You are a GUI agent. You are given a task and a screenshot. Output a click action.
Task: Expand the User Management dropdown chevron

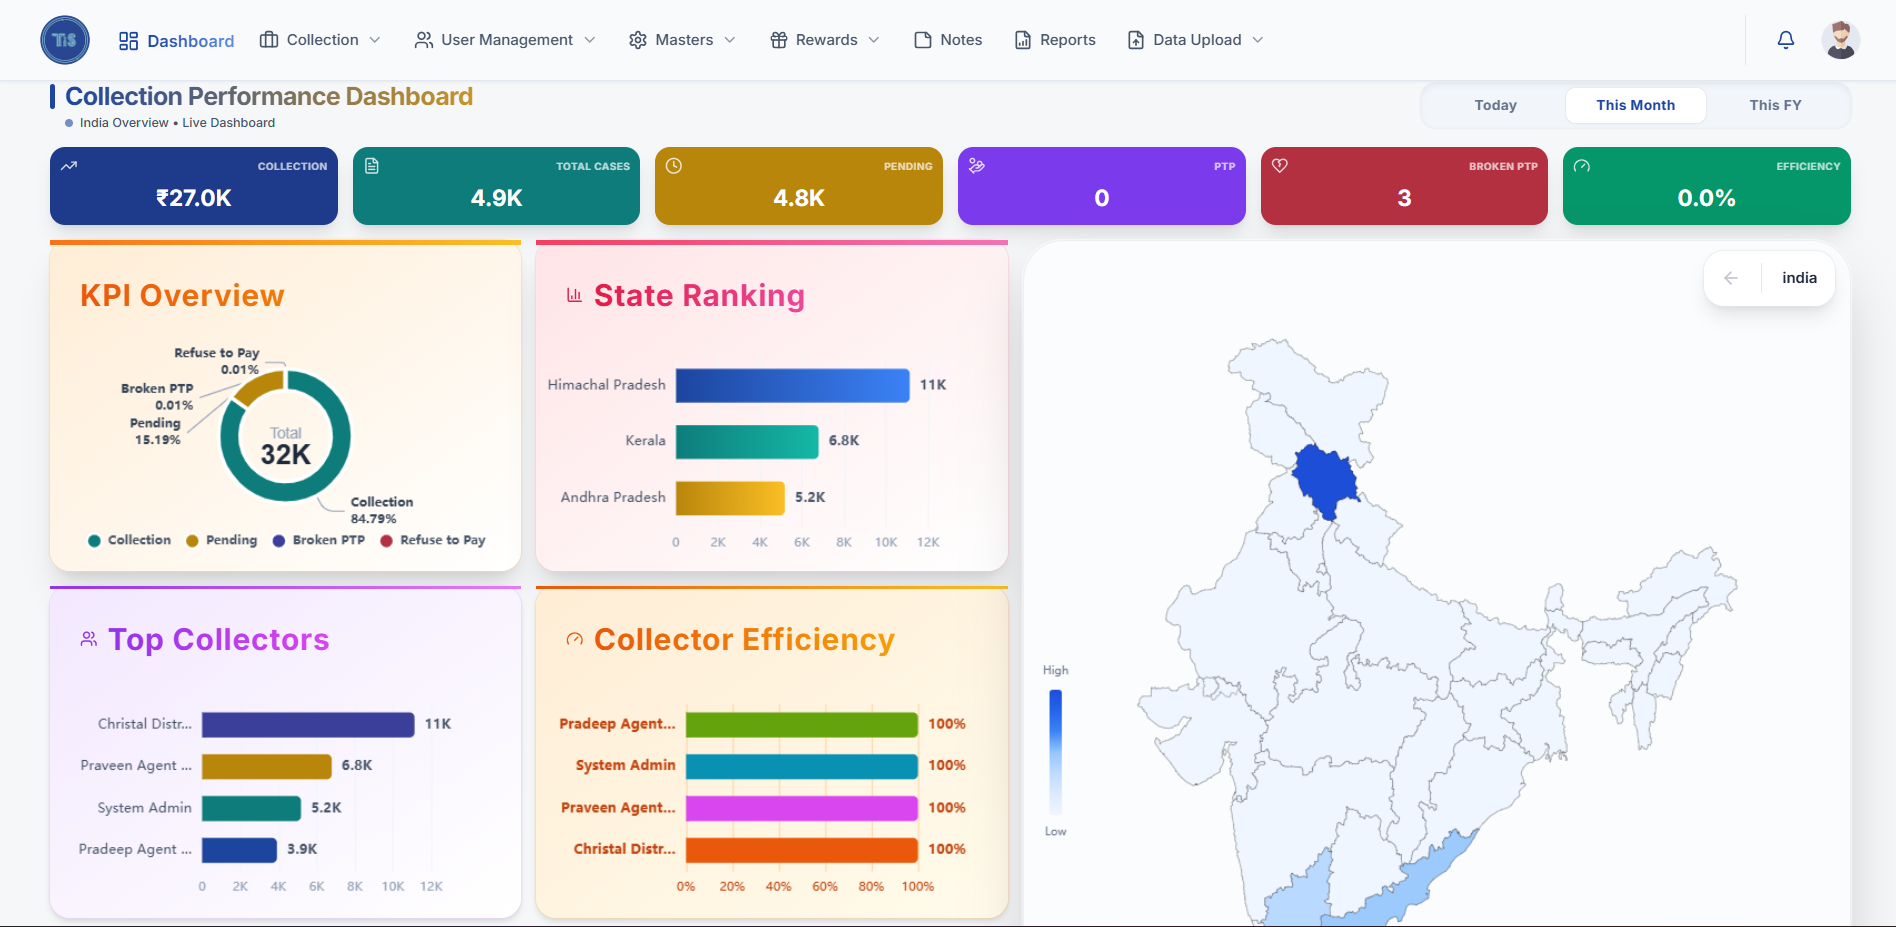click(590, 40)
